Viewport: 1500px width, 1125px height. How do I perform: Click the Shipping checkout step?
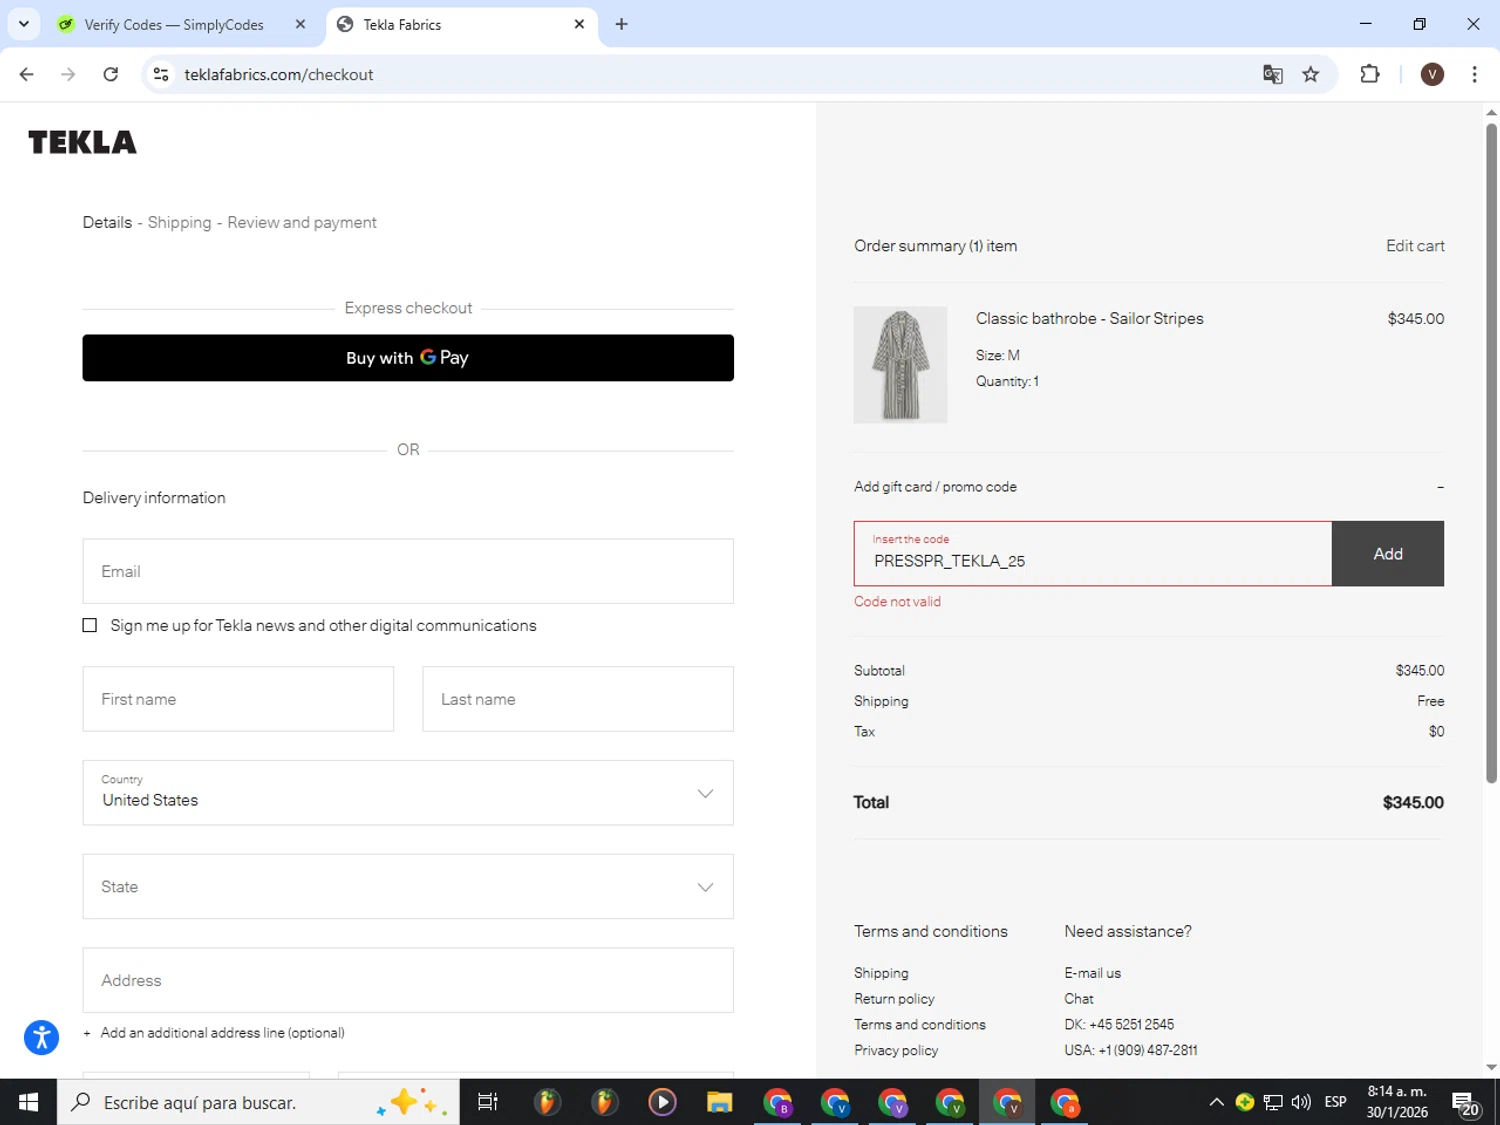179,222
